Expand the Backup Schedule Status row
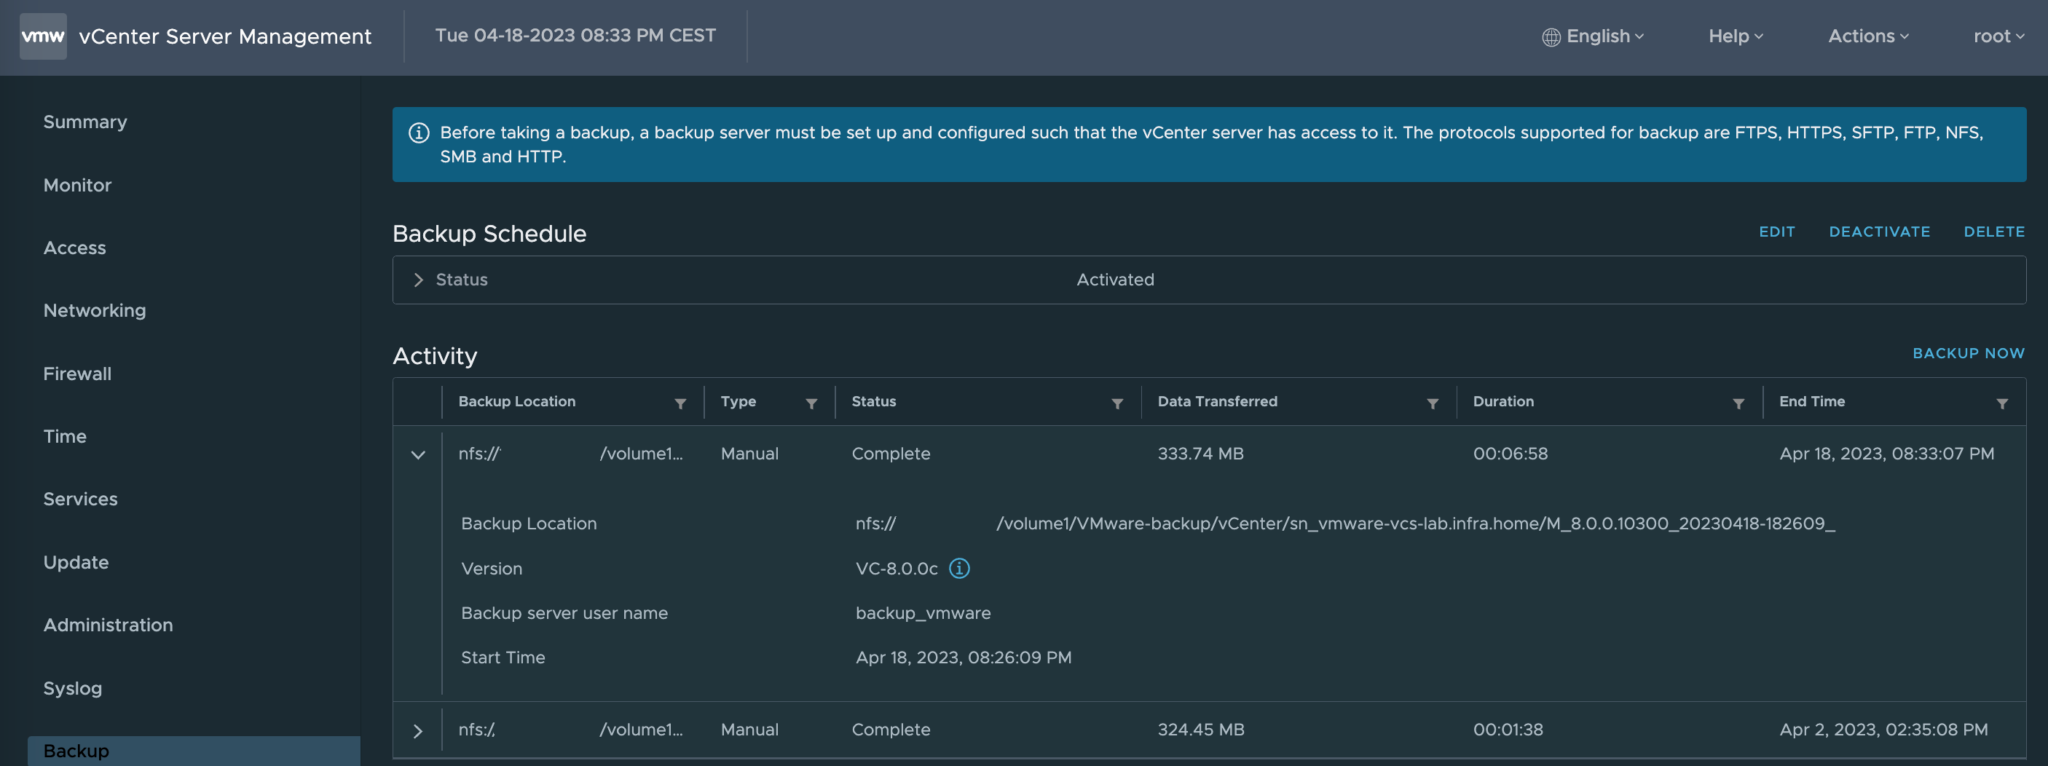The image size is (2048, 766). pyautogui.click(x=419, y=280)
